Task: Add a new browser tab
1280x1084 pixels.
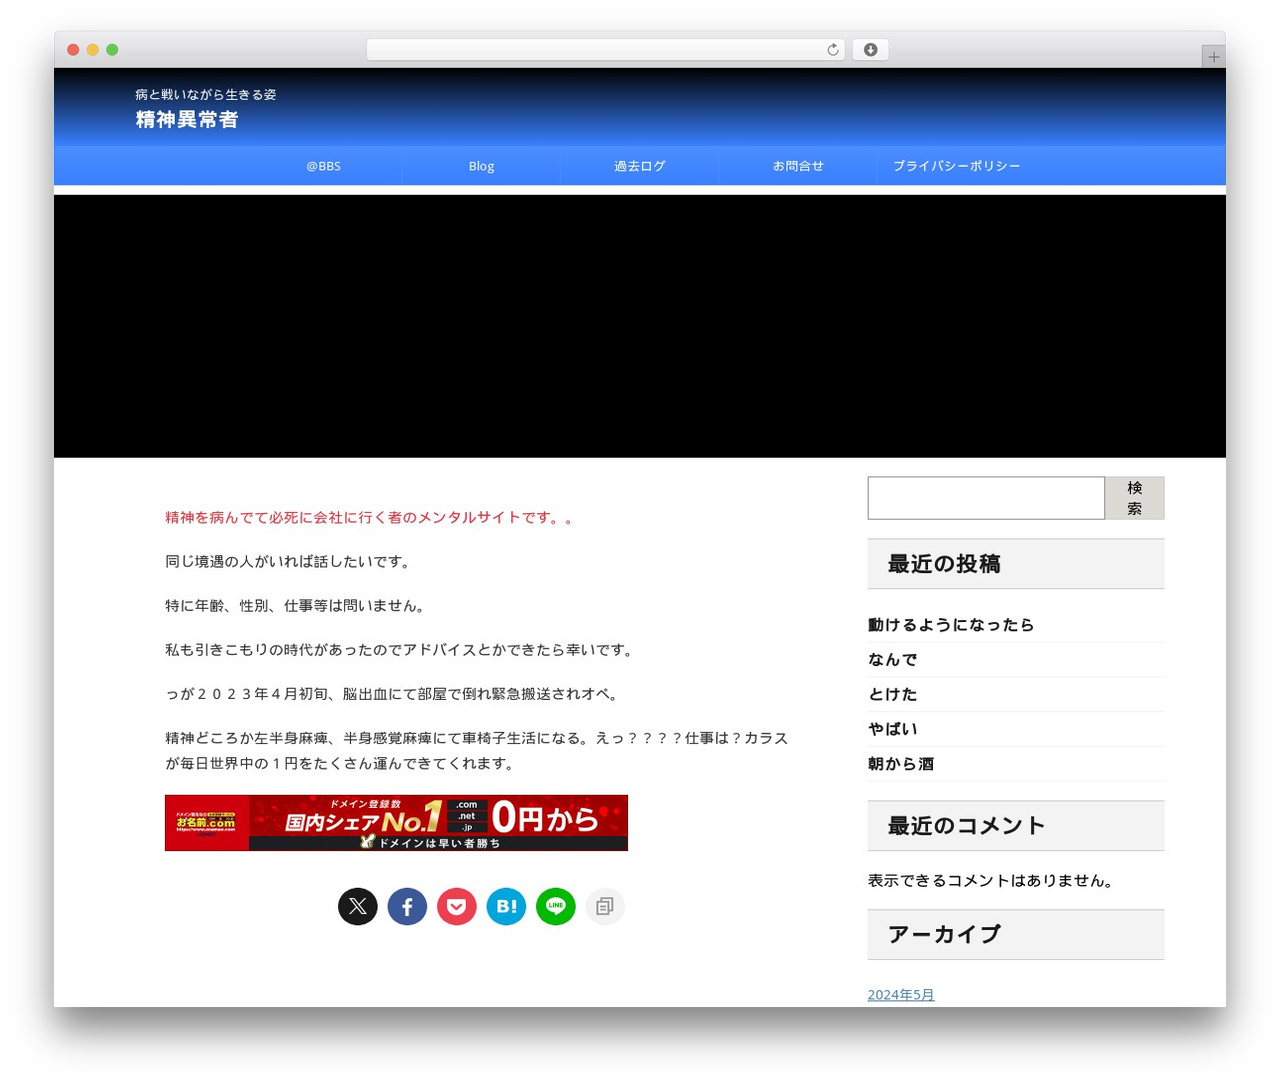Action: point(1213,57)
